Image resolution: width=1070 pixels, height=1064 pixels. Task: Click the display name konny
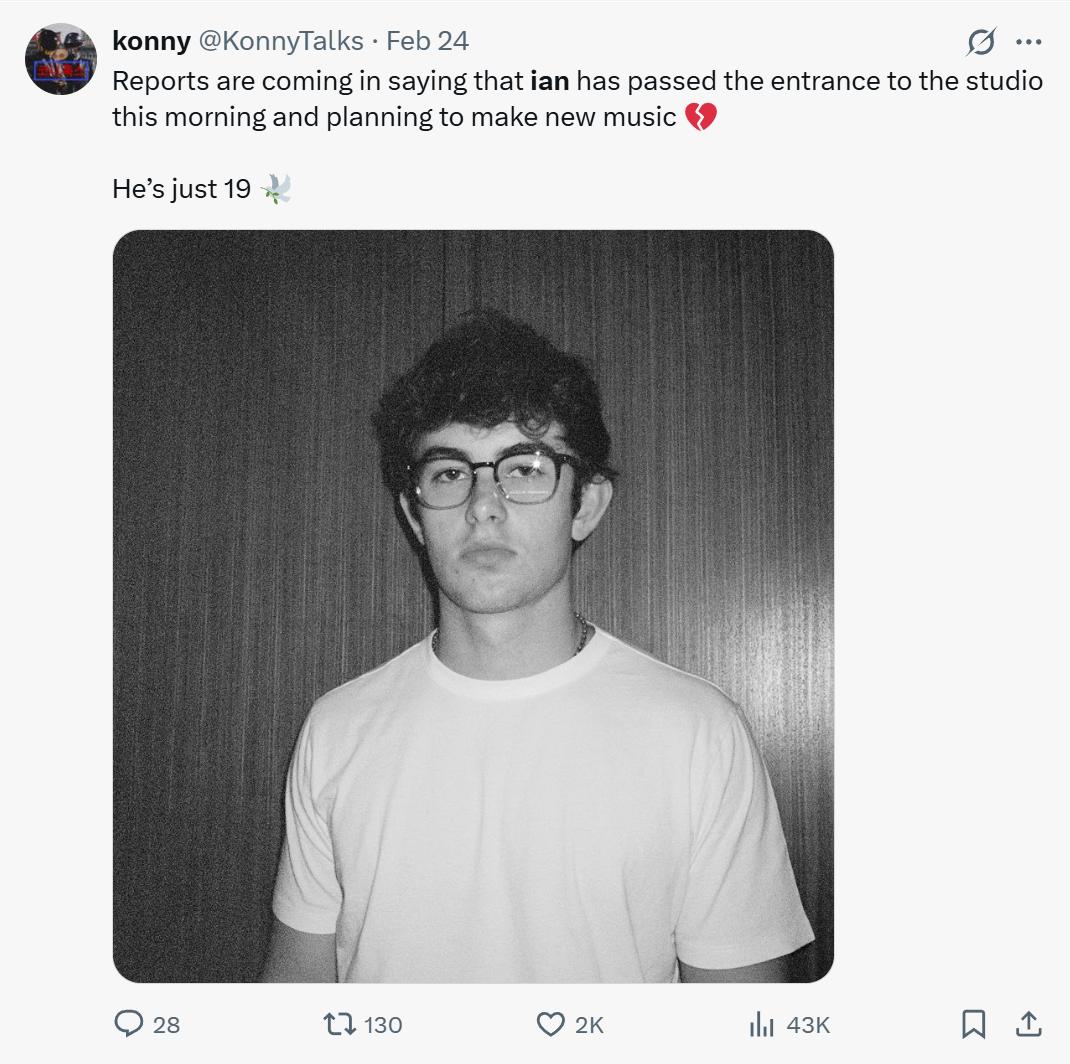[x=151, y=41]
